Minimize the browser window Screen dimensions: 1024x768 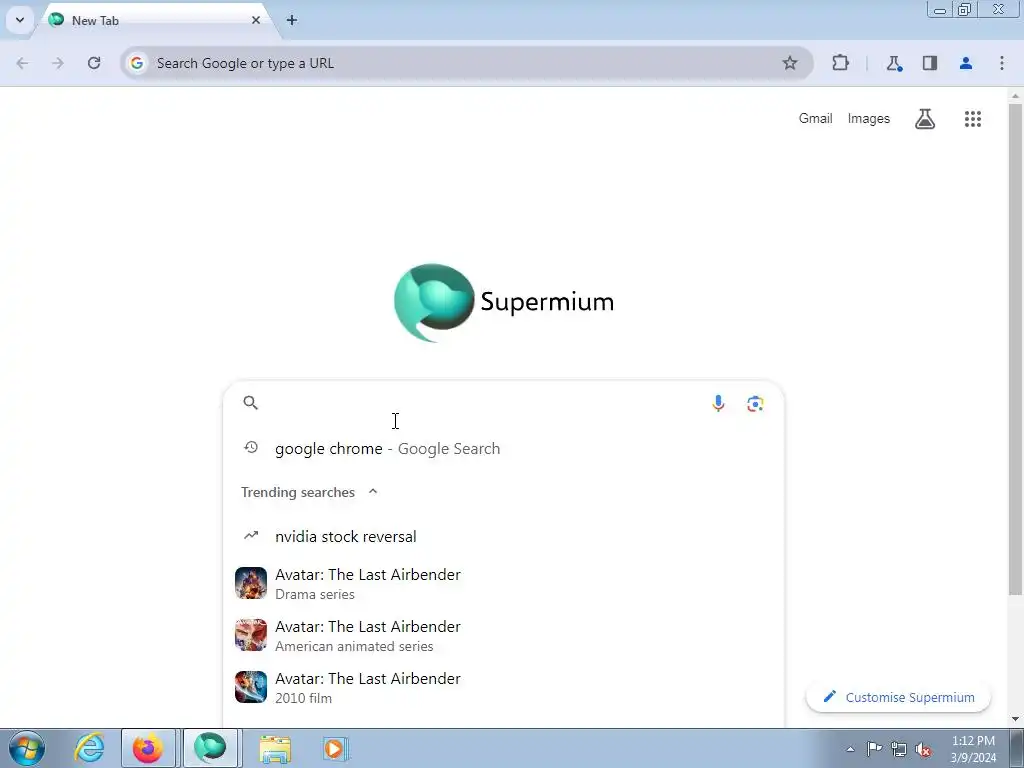940,9
